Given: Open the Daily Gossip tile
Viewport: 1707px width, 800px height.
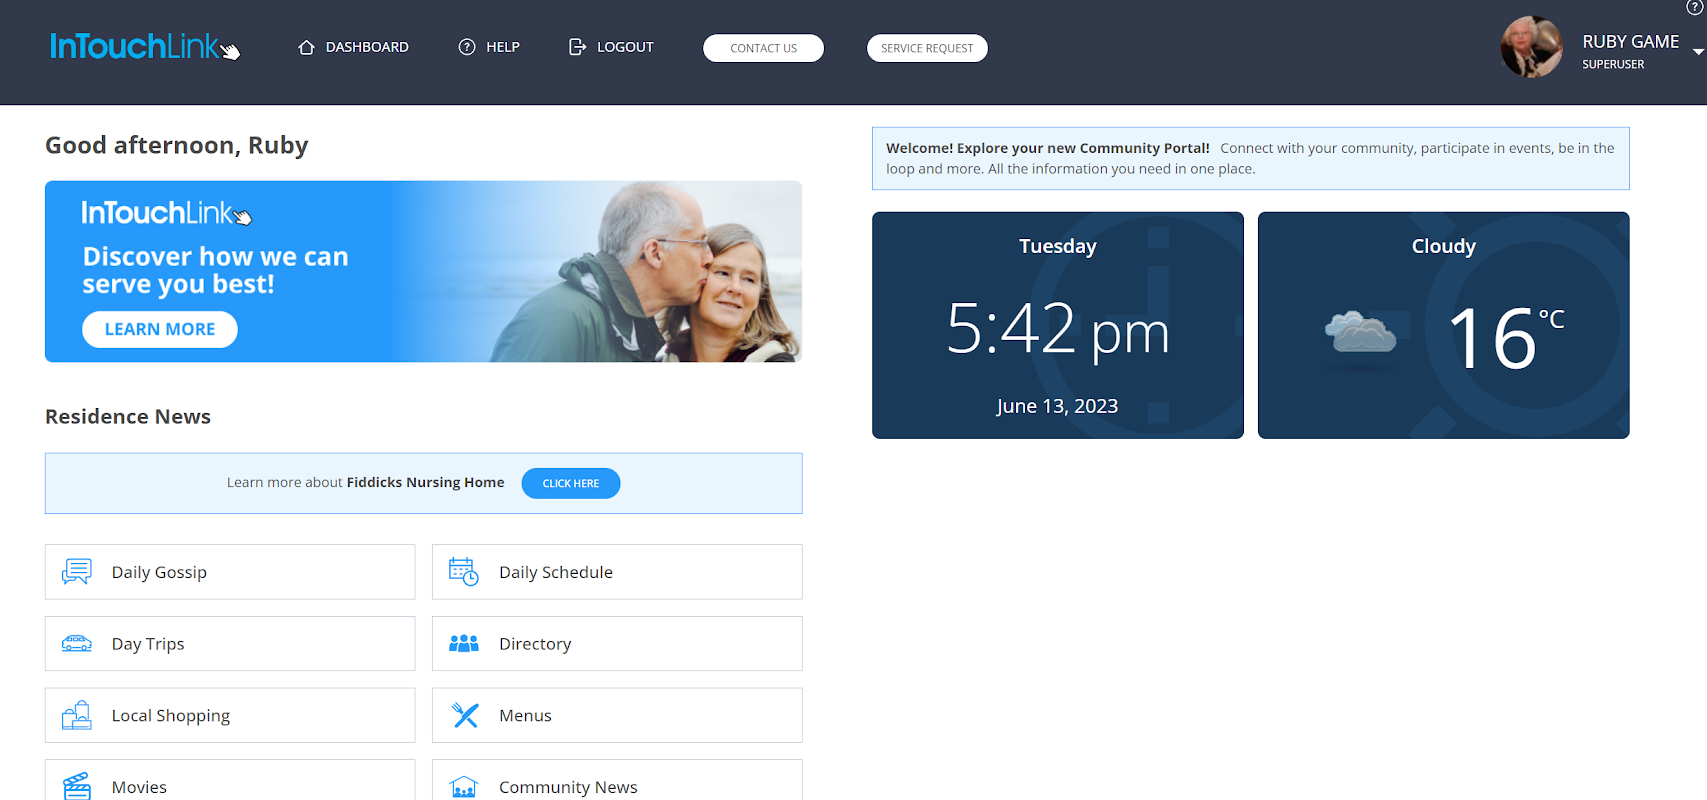Looking at the screenshot, I should (230, 572).
